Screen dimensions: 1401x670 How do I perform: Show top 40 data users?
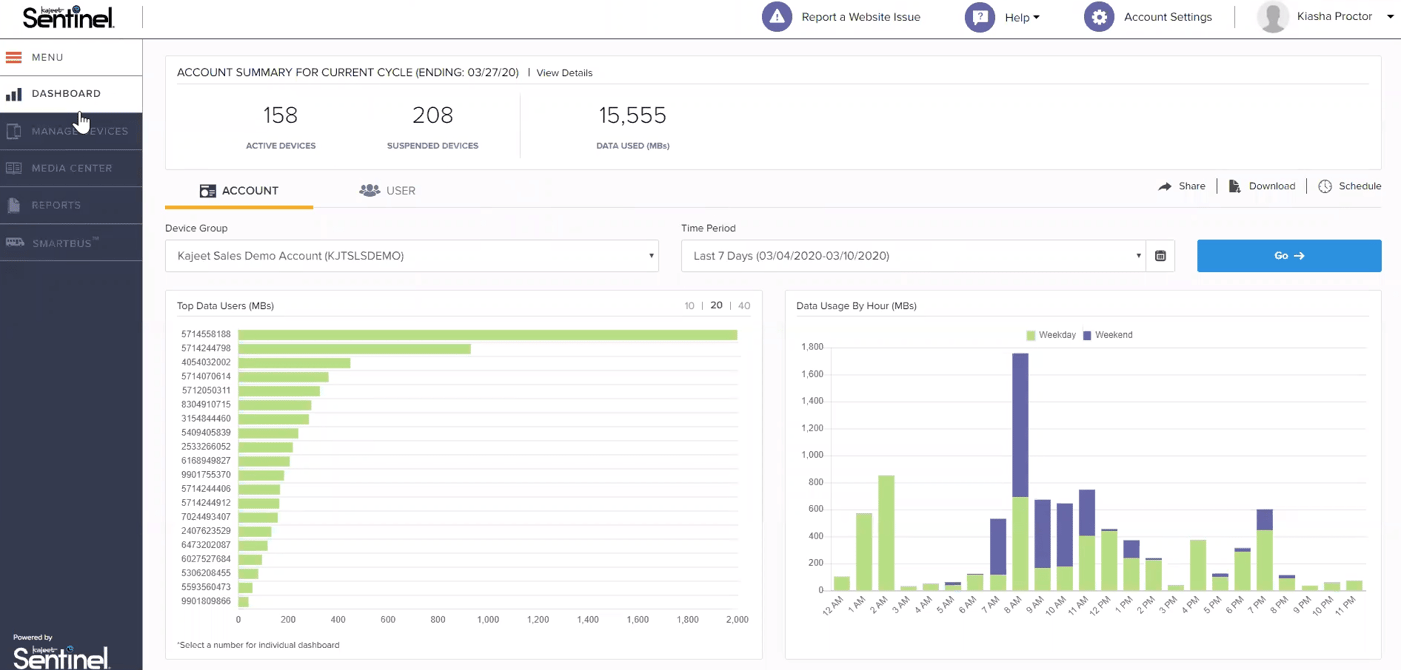pyautogui.click(x=743, y=306)
